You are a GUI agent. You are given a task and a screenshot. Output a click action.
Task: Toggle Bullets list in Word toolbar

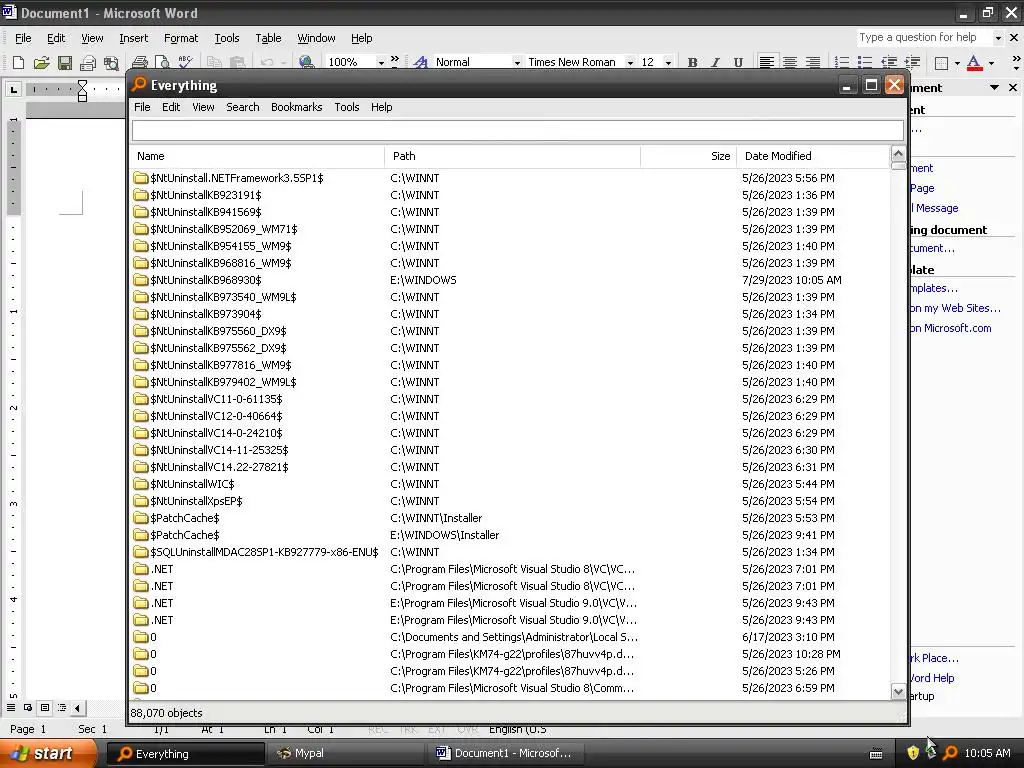point(865,62)
